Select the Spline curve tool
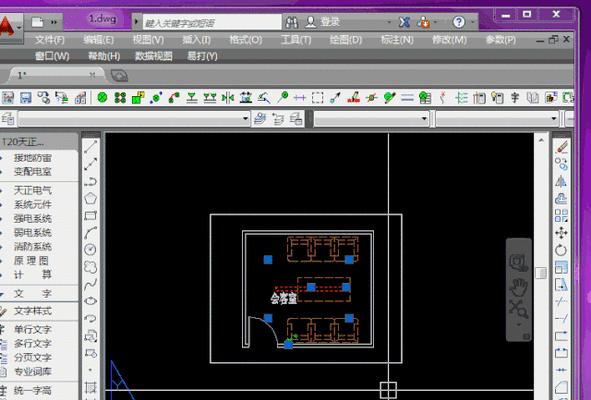The width and height of the screenshot is (591, 400). click(x=90, y=284)
